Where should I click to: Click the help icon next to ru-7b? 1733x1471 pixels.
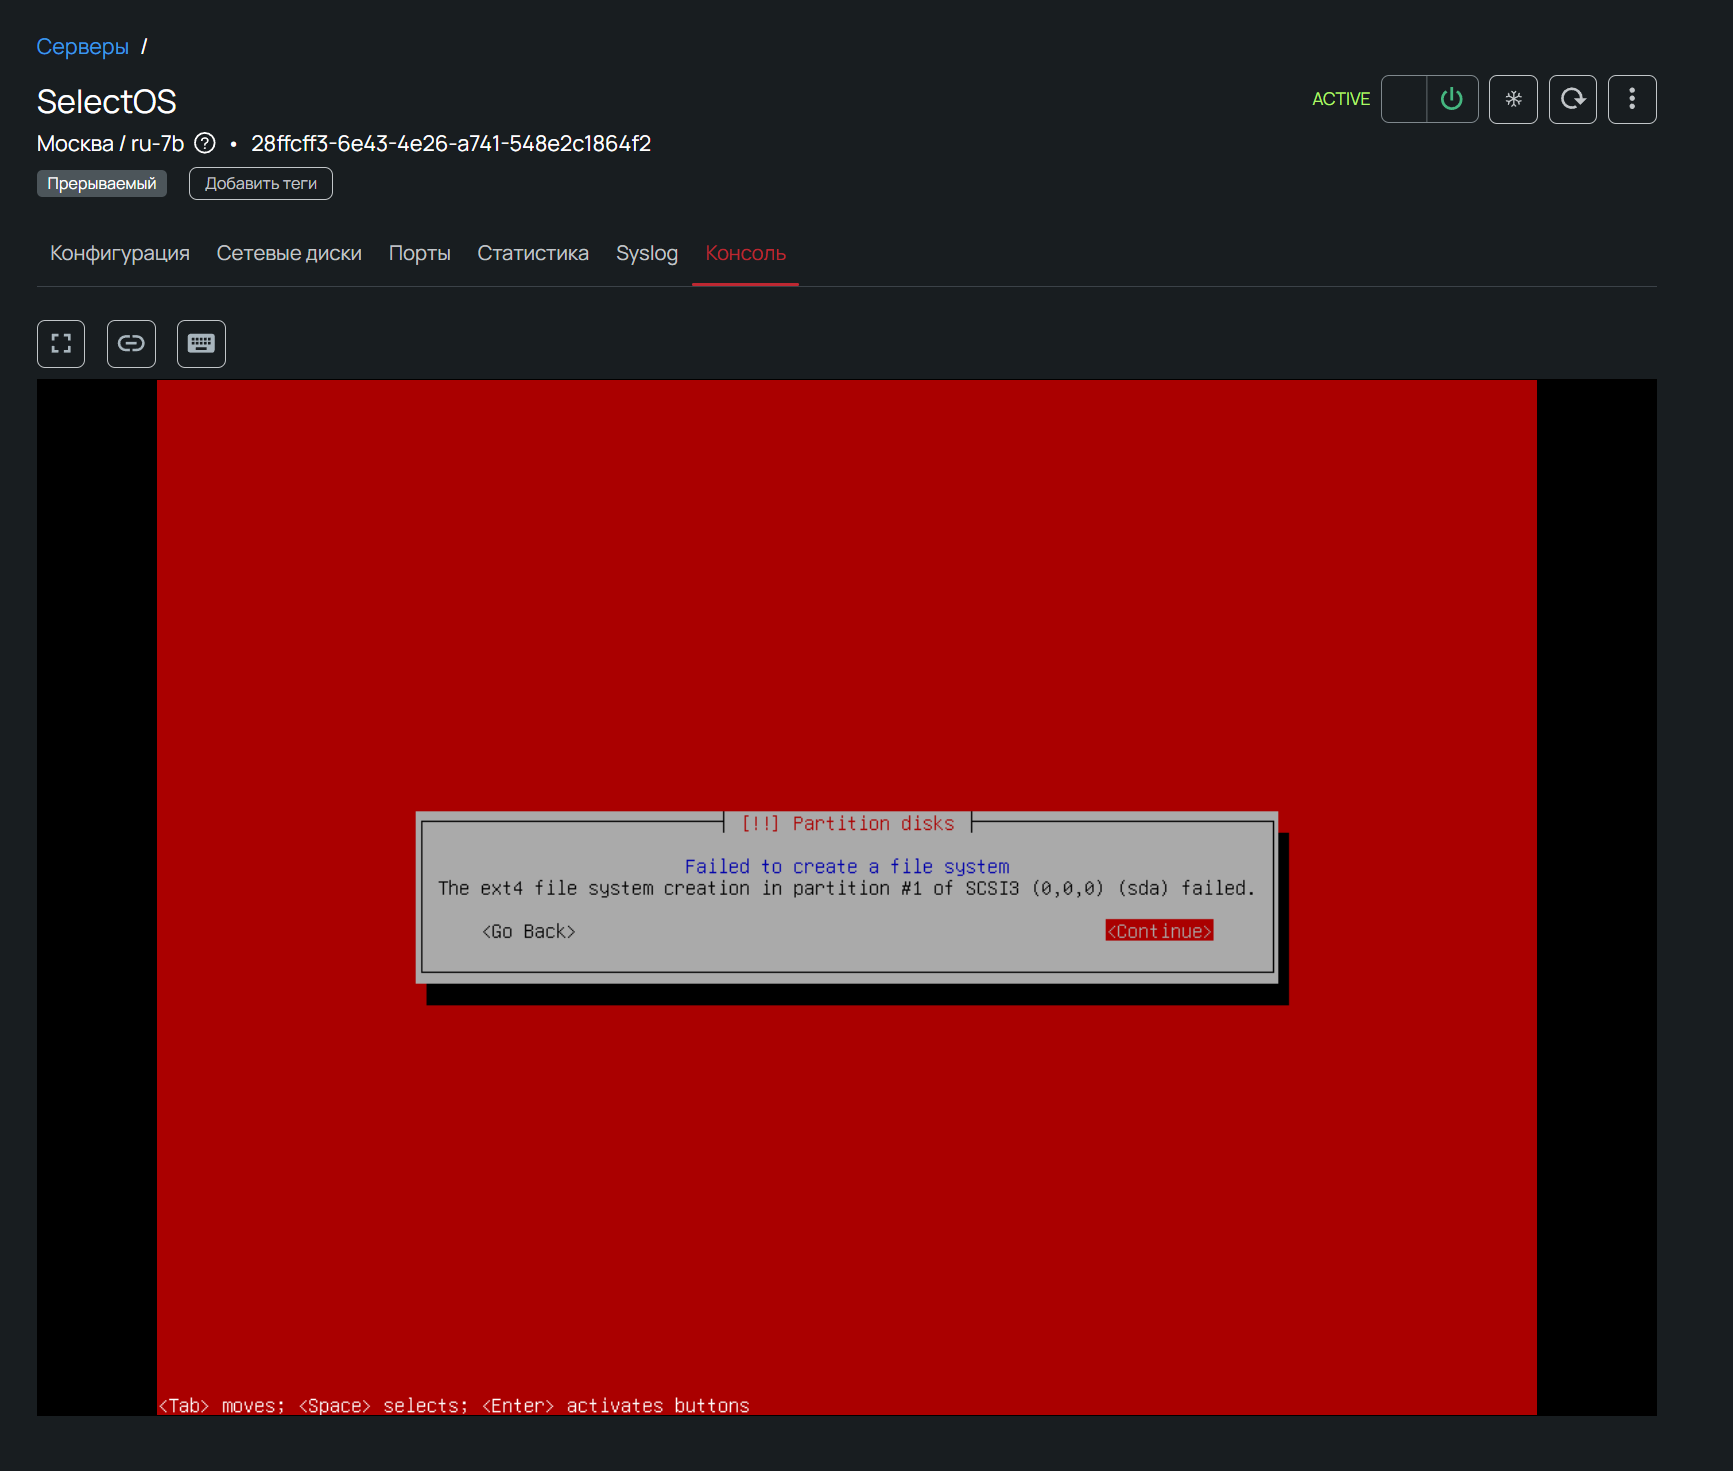click(205, 143)
